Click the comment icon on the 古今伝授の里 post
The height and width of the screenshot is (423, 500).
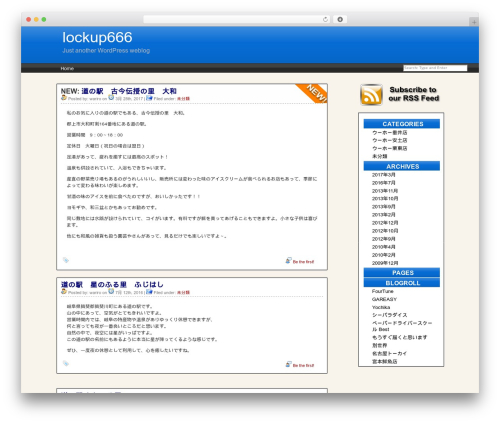click(x=289, y=261)
